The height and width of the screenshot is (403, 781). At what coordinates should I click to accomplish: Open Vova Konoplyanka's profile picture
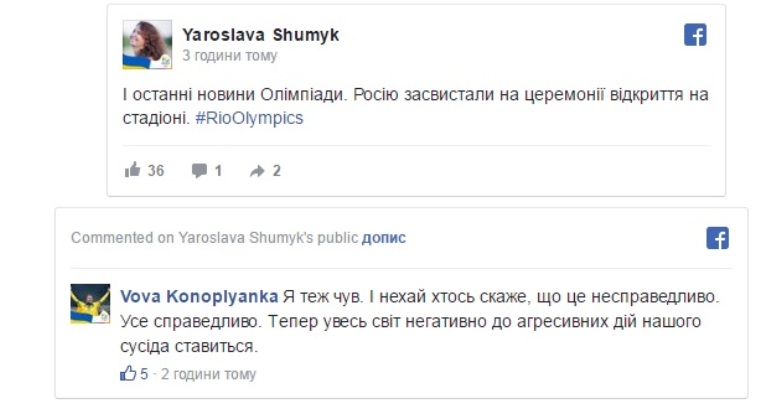click(90, 303)
